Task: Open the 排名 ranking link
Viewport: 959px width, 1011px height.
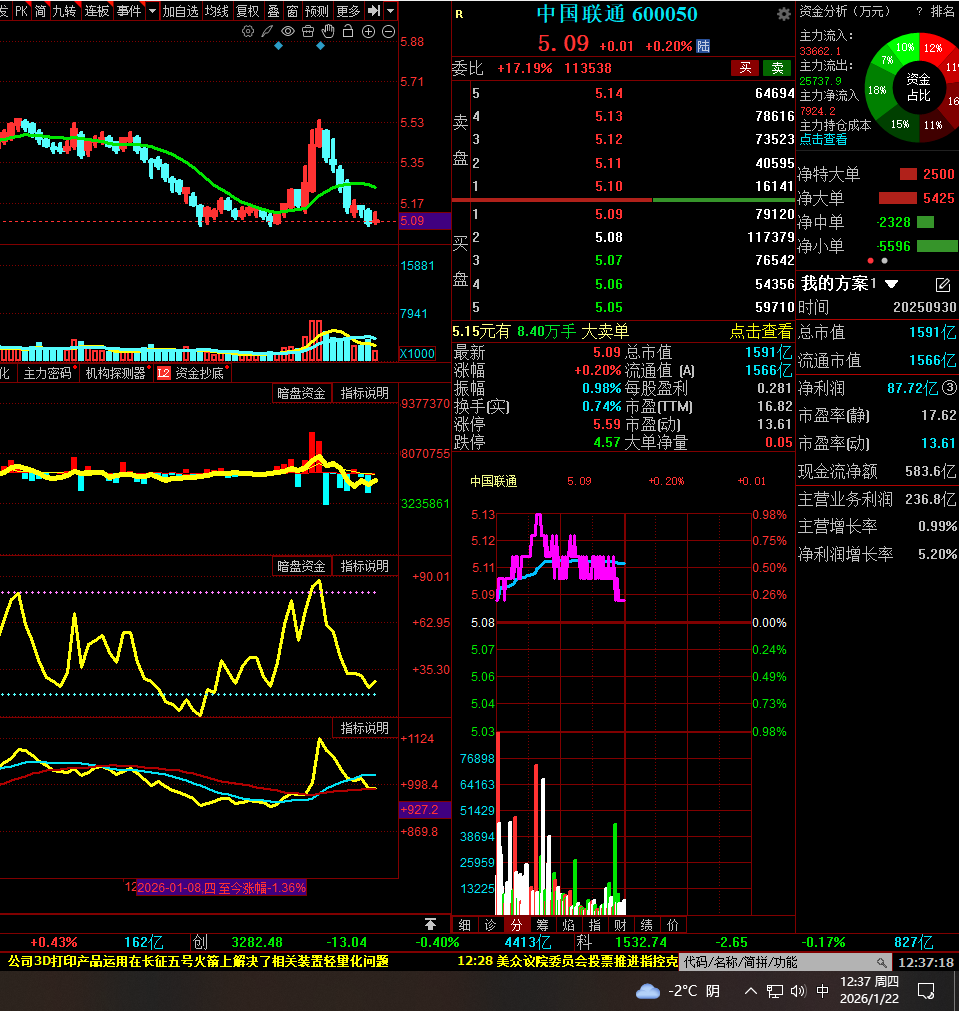Action: (942, 11)
